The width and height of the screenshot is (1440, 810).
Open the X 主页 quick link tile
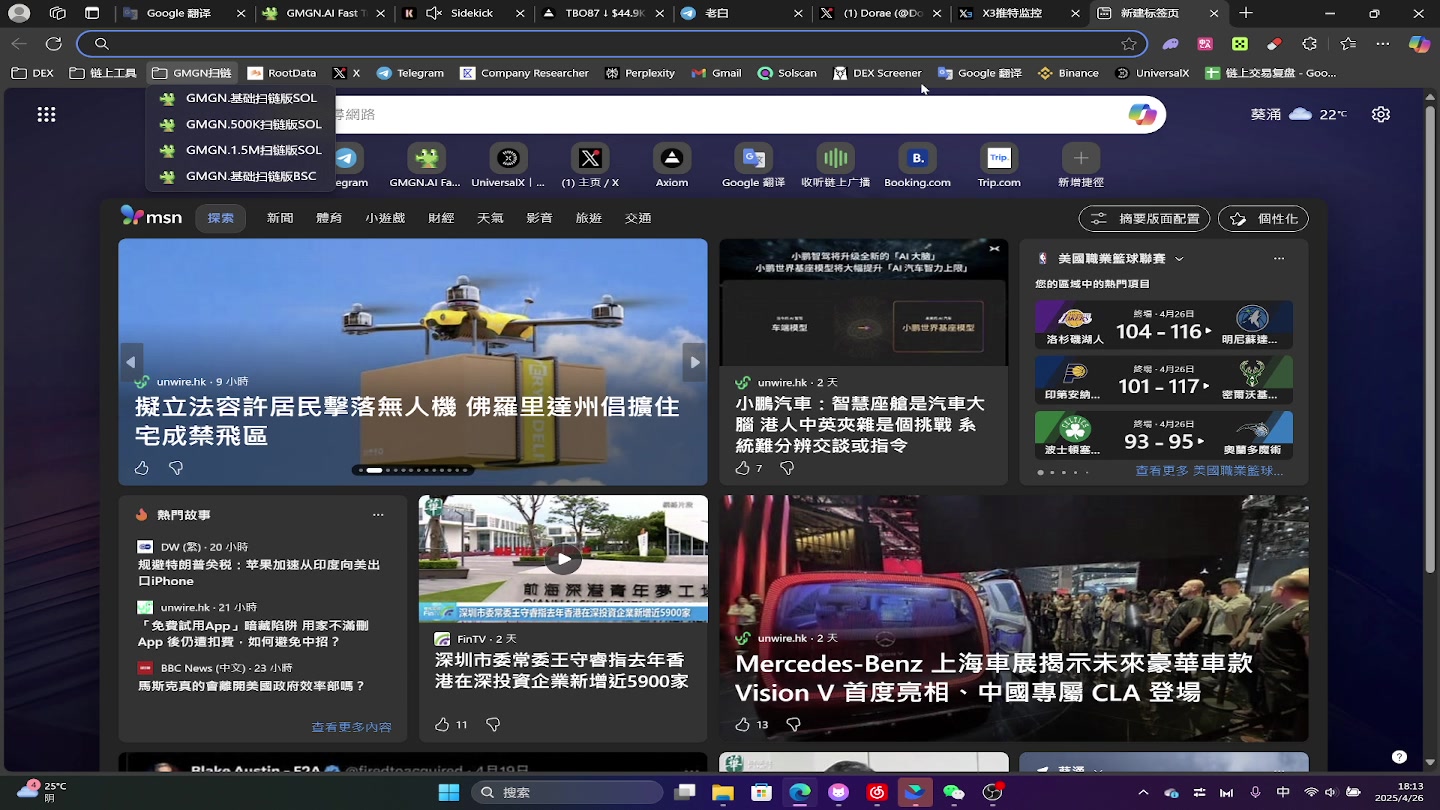pyautogui.click(x=590, y=165)
